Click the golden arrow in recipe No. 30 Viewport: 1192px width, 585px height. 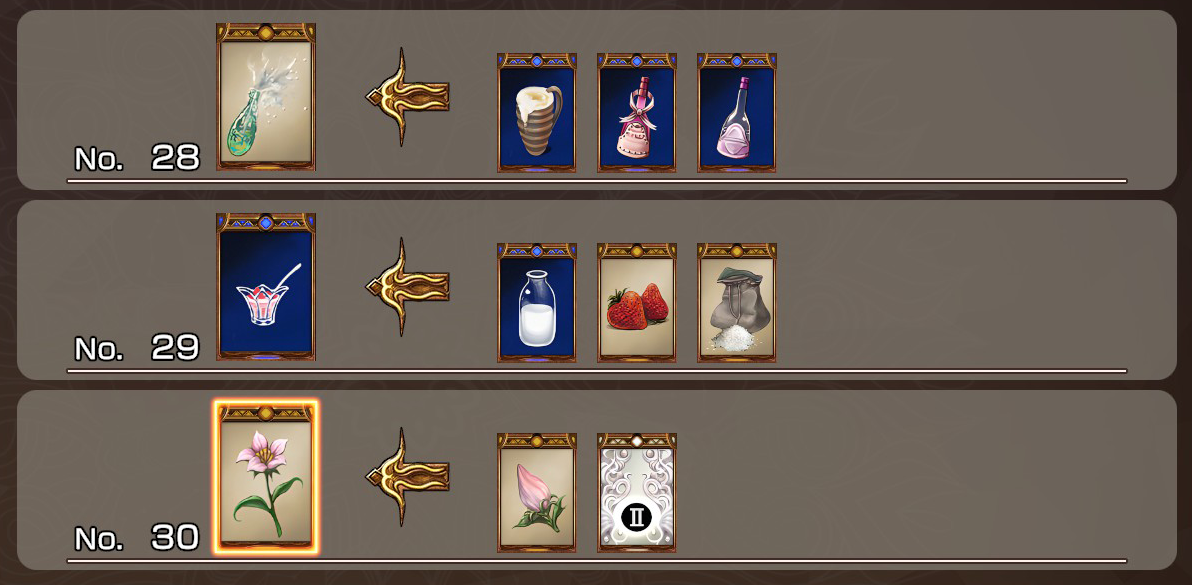[407, 476]
